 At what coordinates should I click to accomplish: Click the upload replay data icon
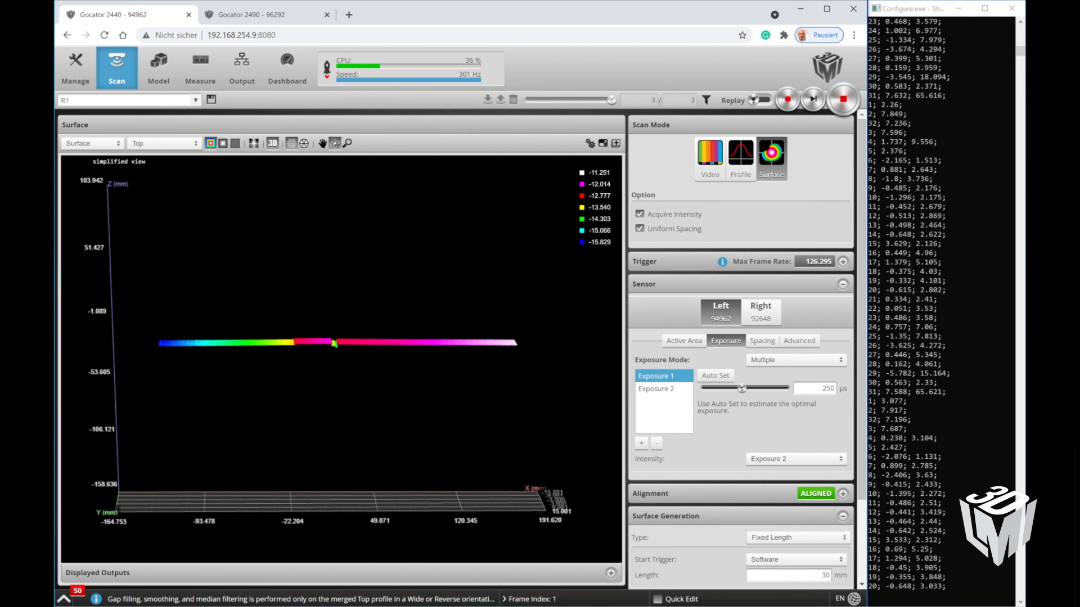(501, 99)
